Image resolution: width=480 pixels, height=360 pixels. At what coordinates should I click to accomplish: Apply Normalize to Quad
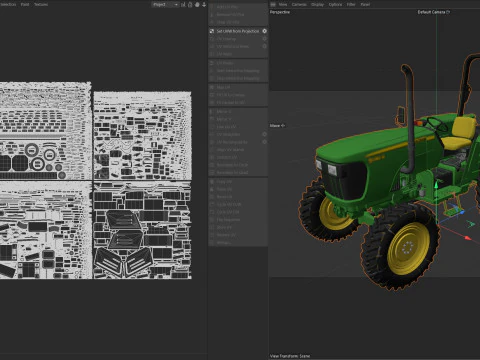238,173
